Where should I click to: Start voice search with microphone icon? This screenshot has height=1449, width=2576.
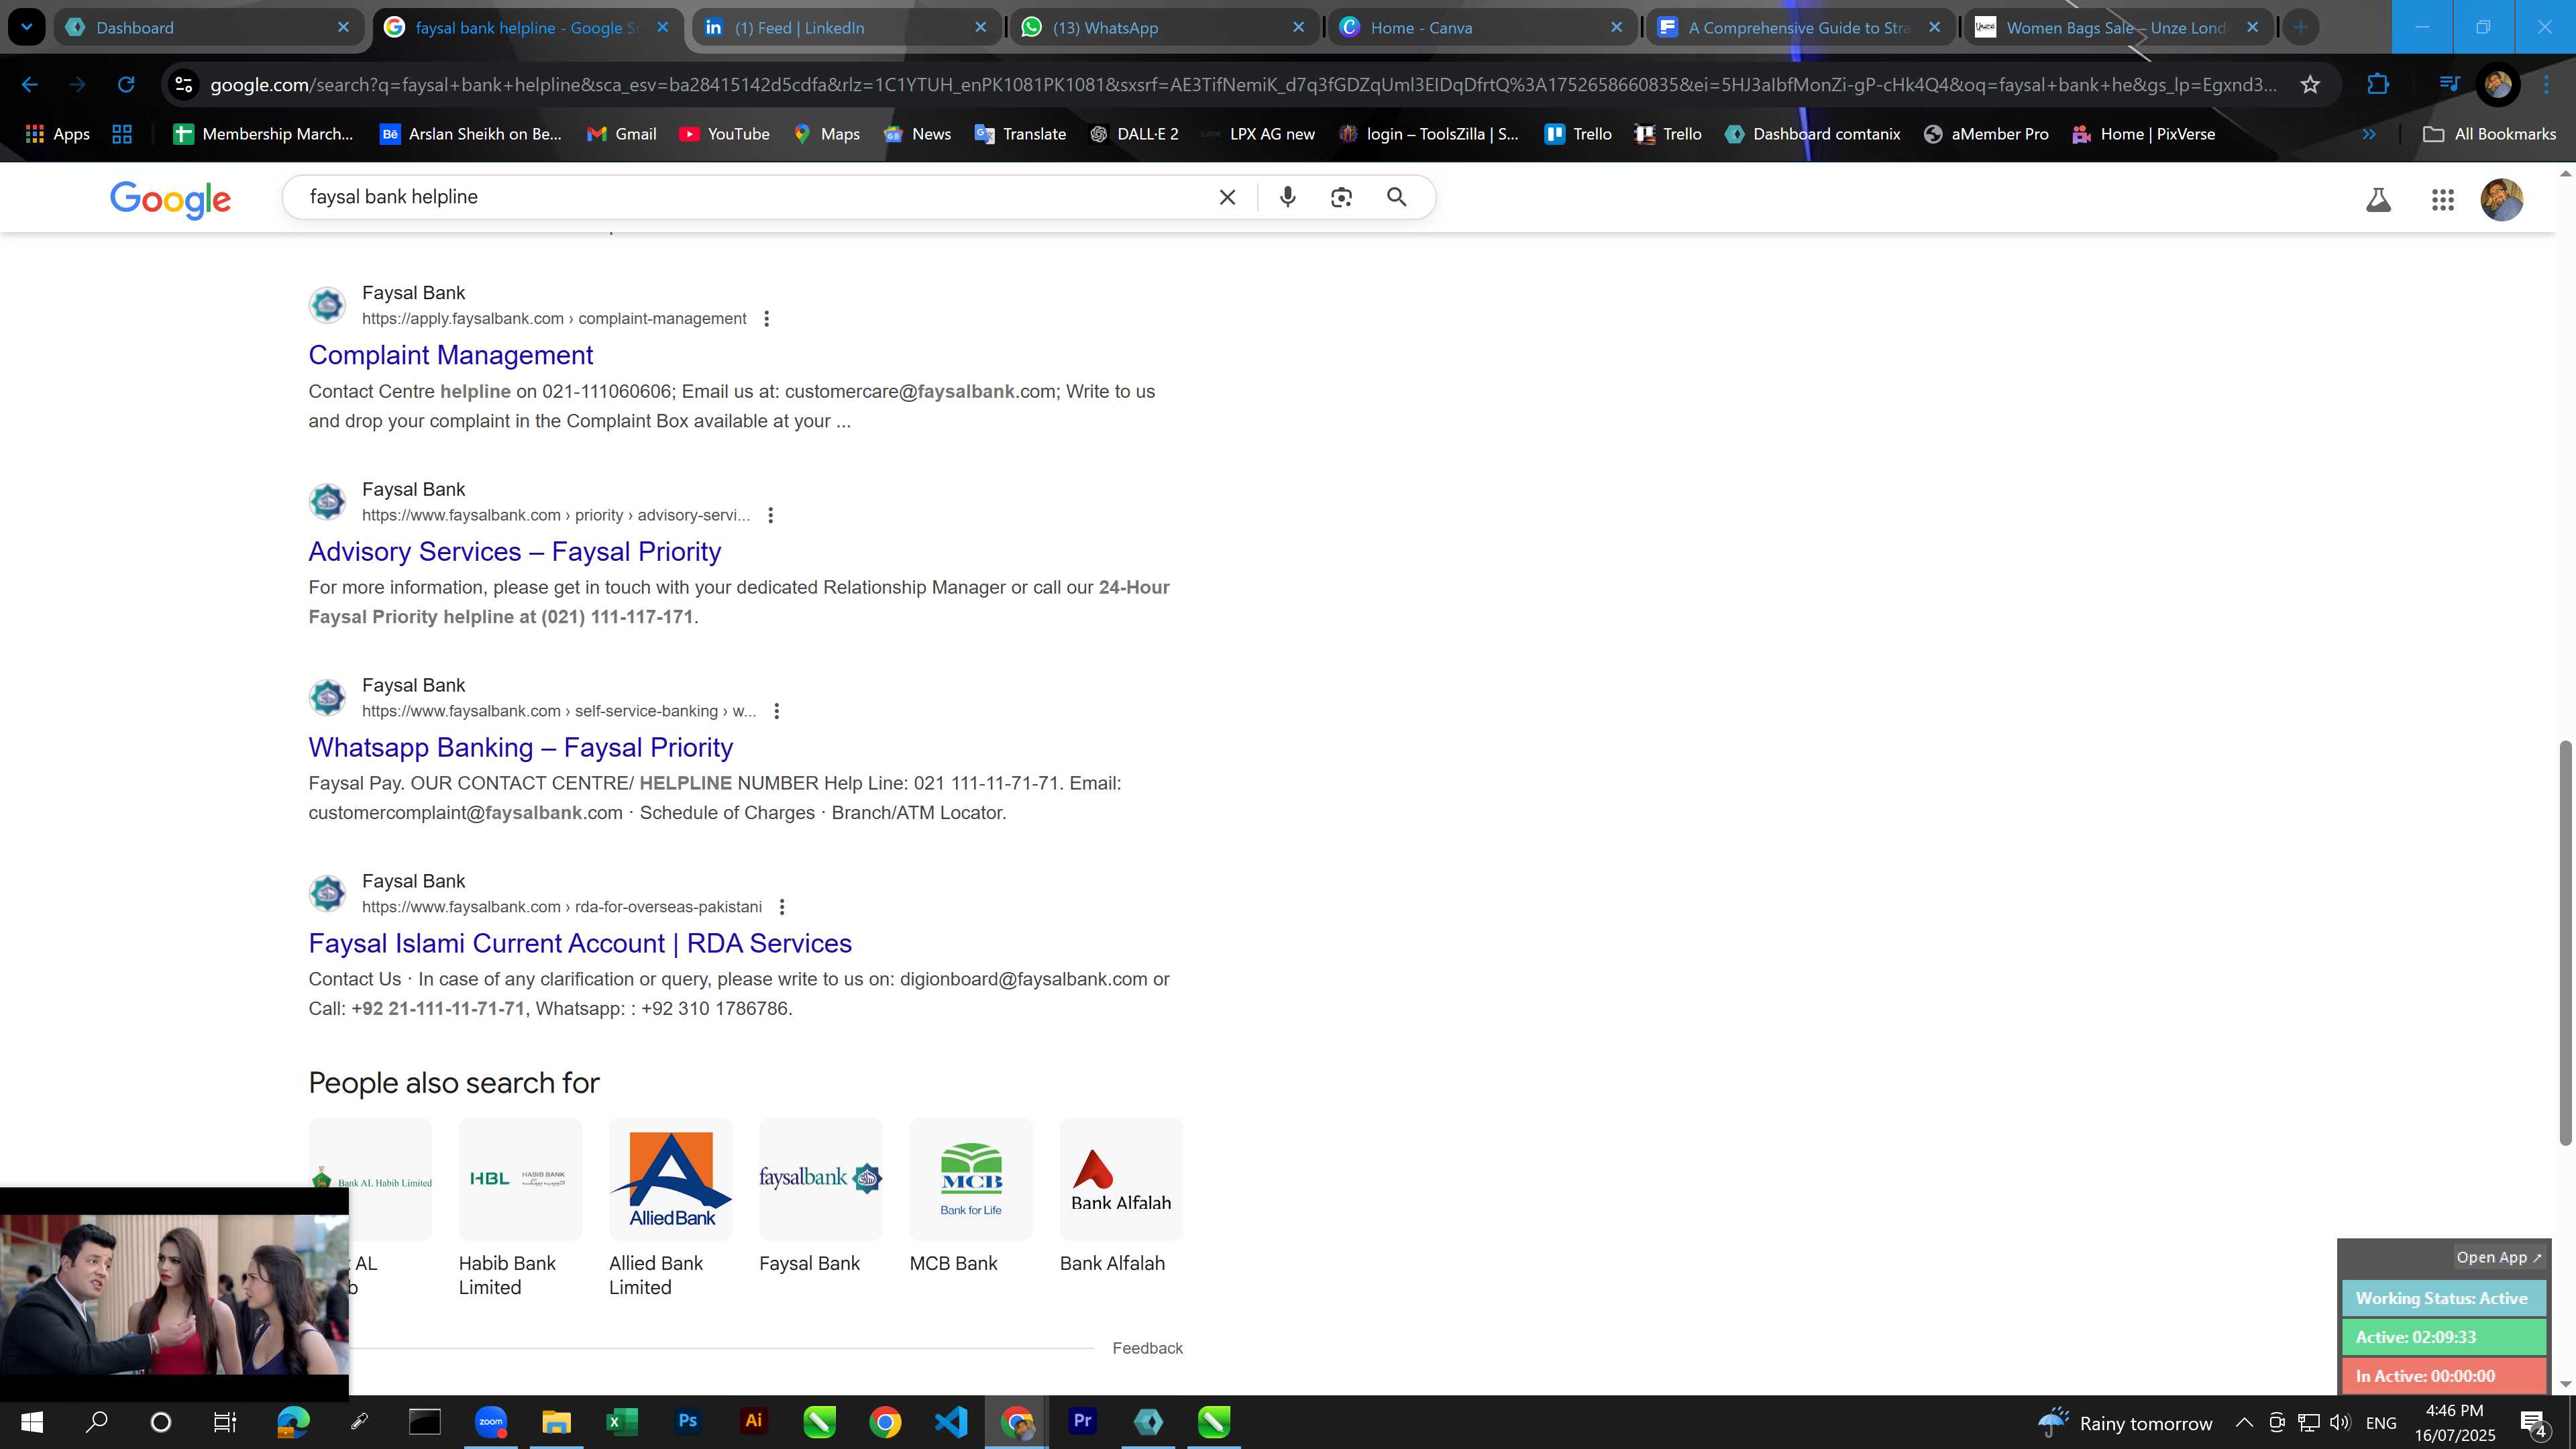pyautogui.click(x=1288, y=197)
